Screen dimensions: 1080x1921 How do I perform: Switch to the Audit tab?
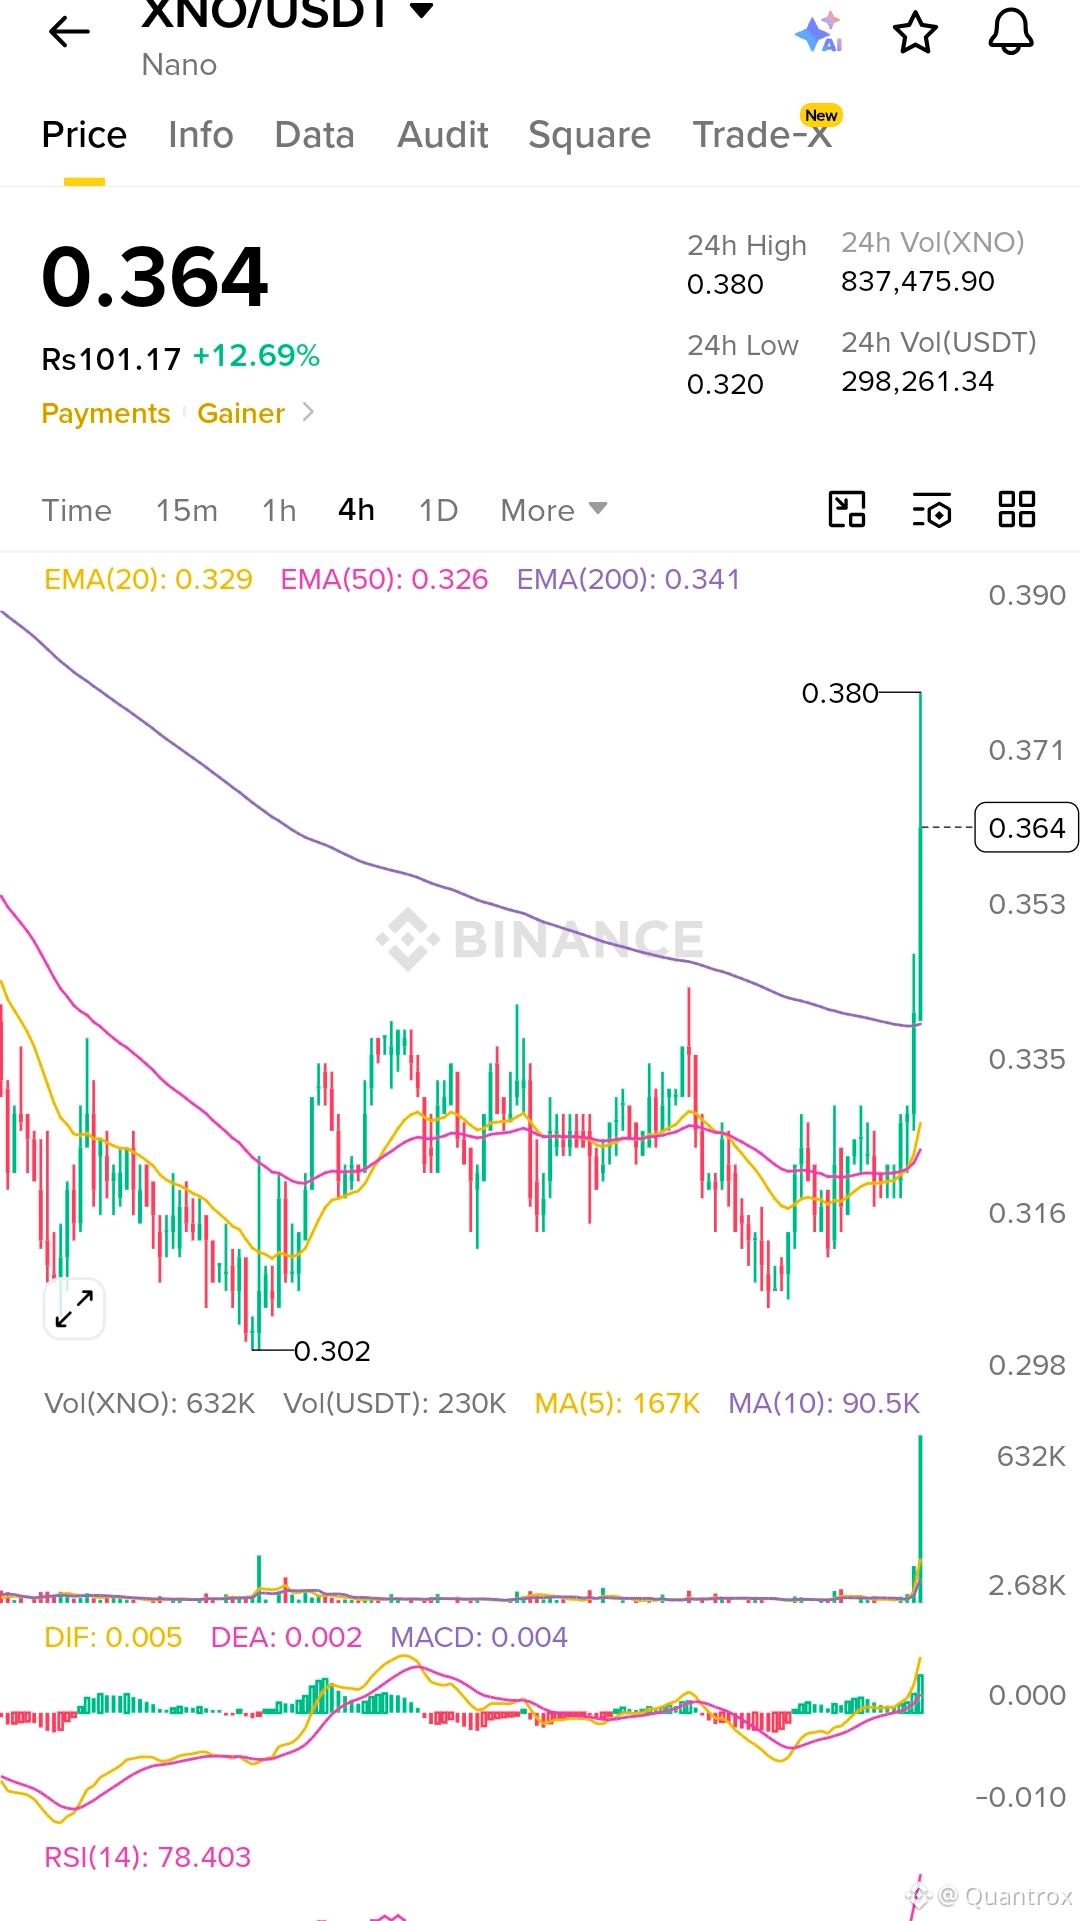[443, 135]
